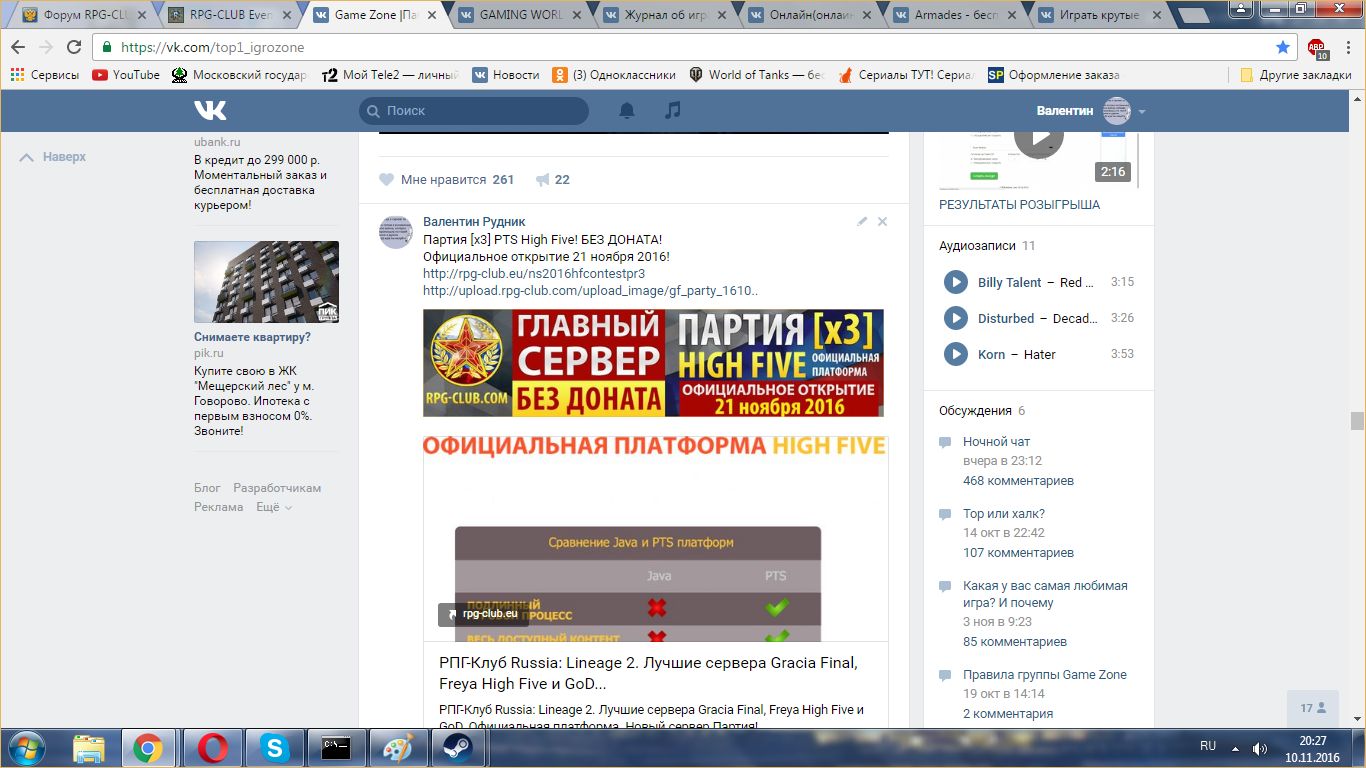This screenshot has height=768, width=1366.
Task: Play the Billy Talent track
Action: coord(956,282)
